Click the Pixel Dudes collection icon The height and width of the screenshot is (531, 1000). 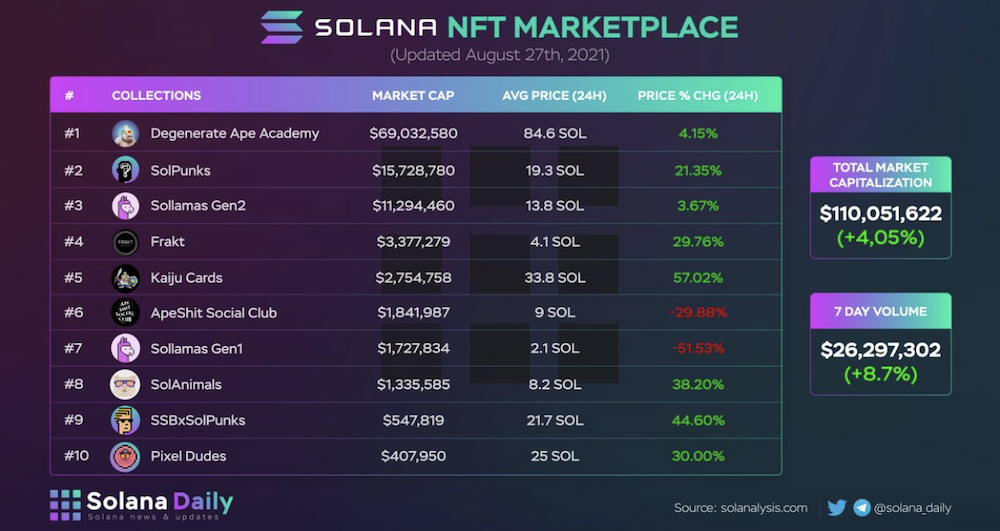125,456
